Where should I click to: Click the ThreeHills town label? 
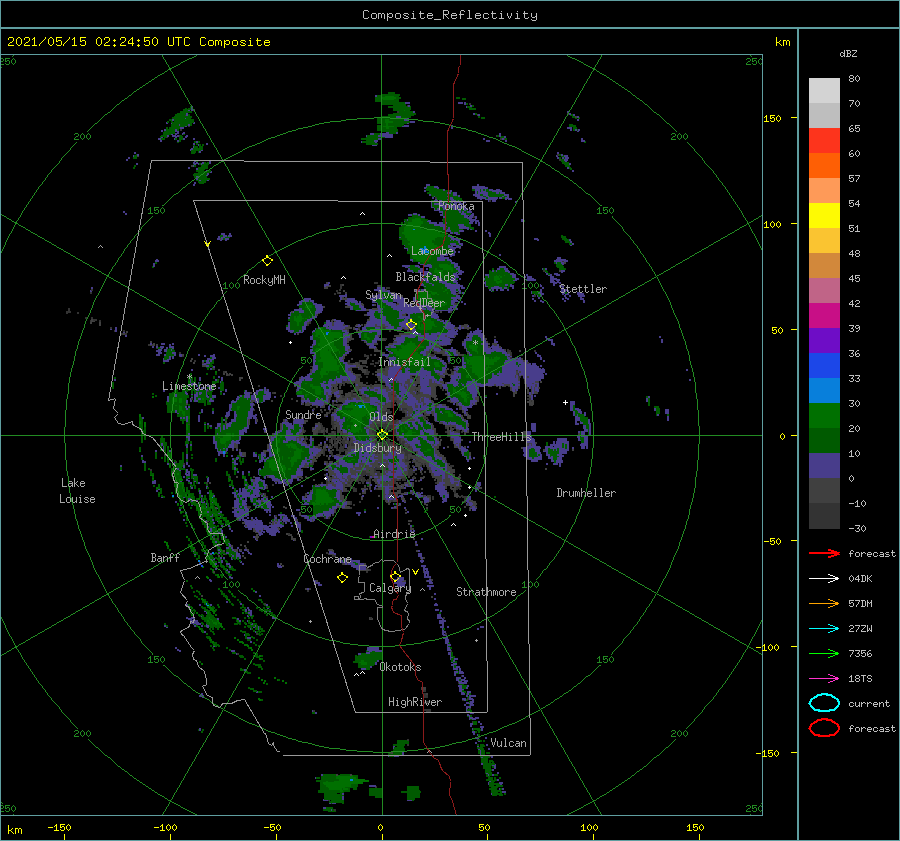501,437
